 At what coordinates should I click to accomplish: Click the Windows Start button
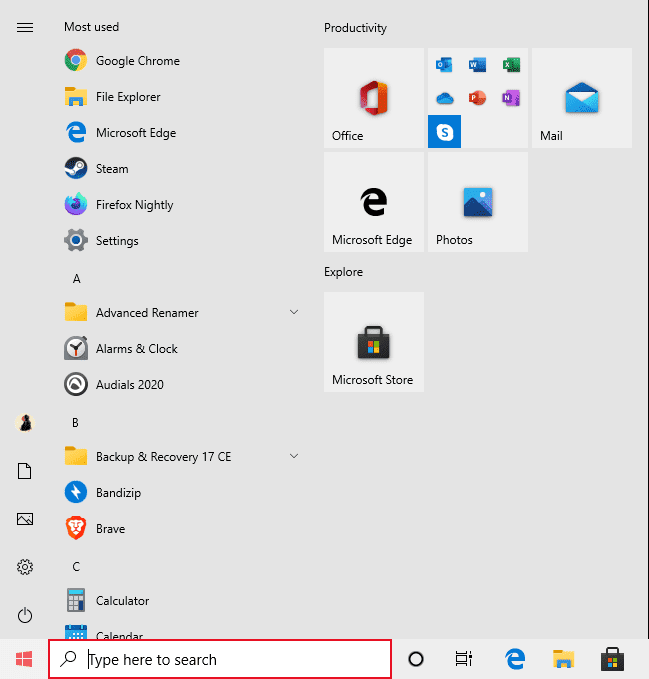24,659
